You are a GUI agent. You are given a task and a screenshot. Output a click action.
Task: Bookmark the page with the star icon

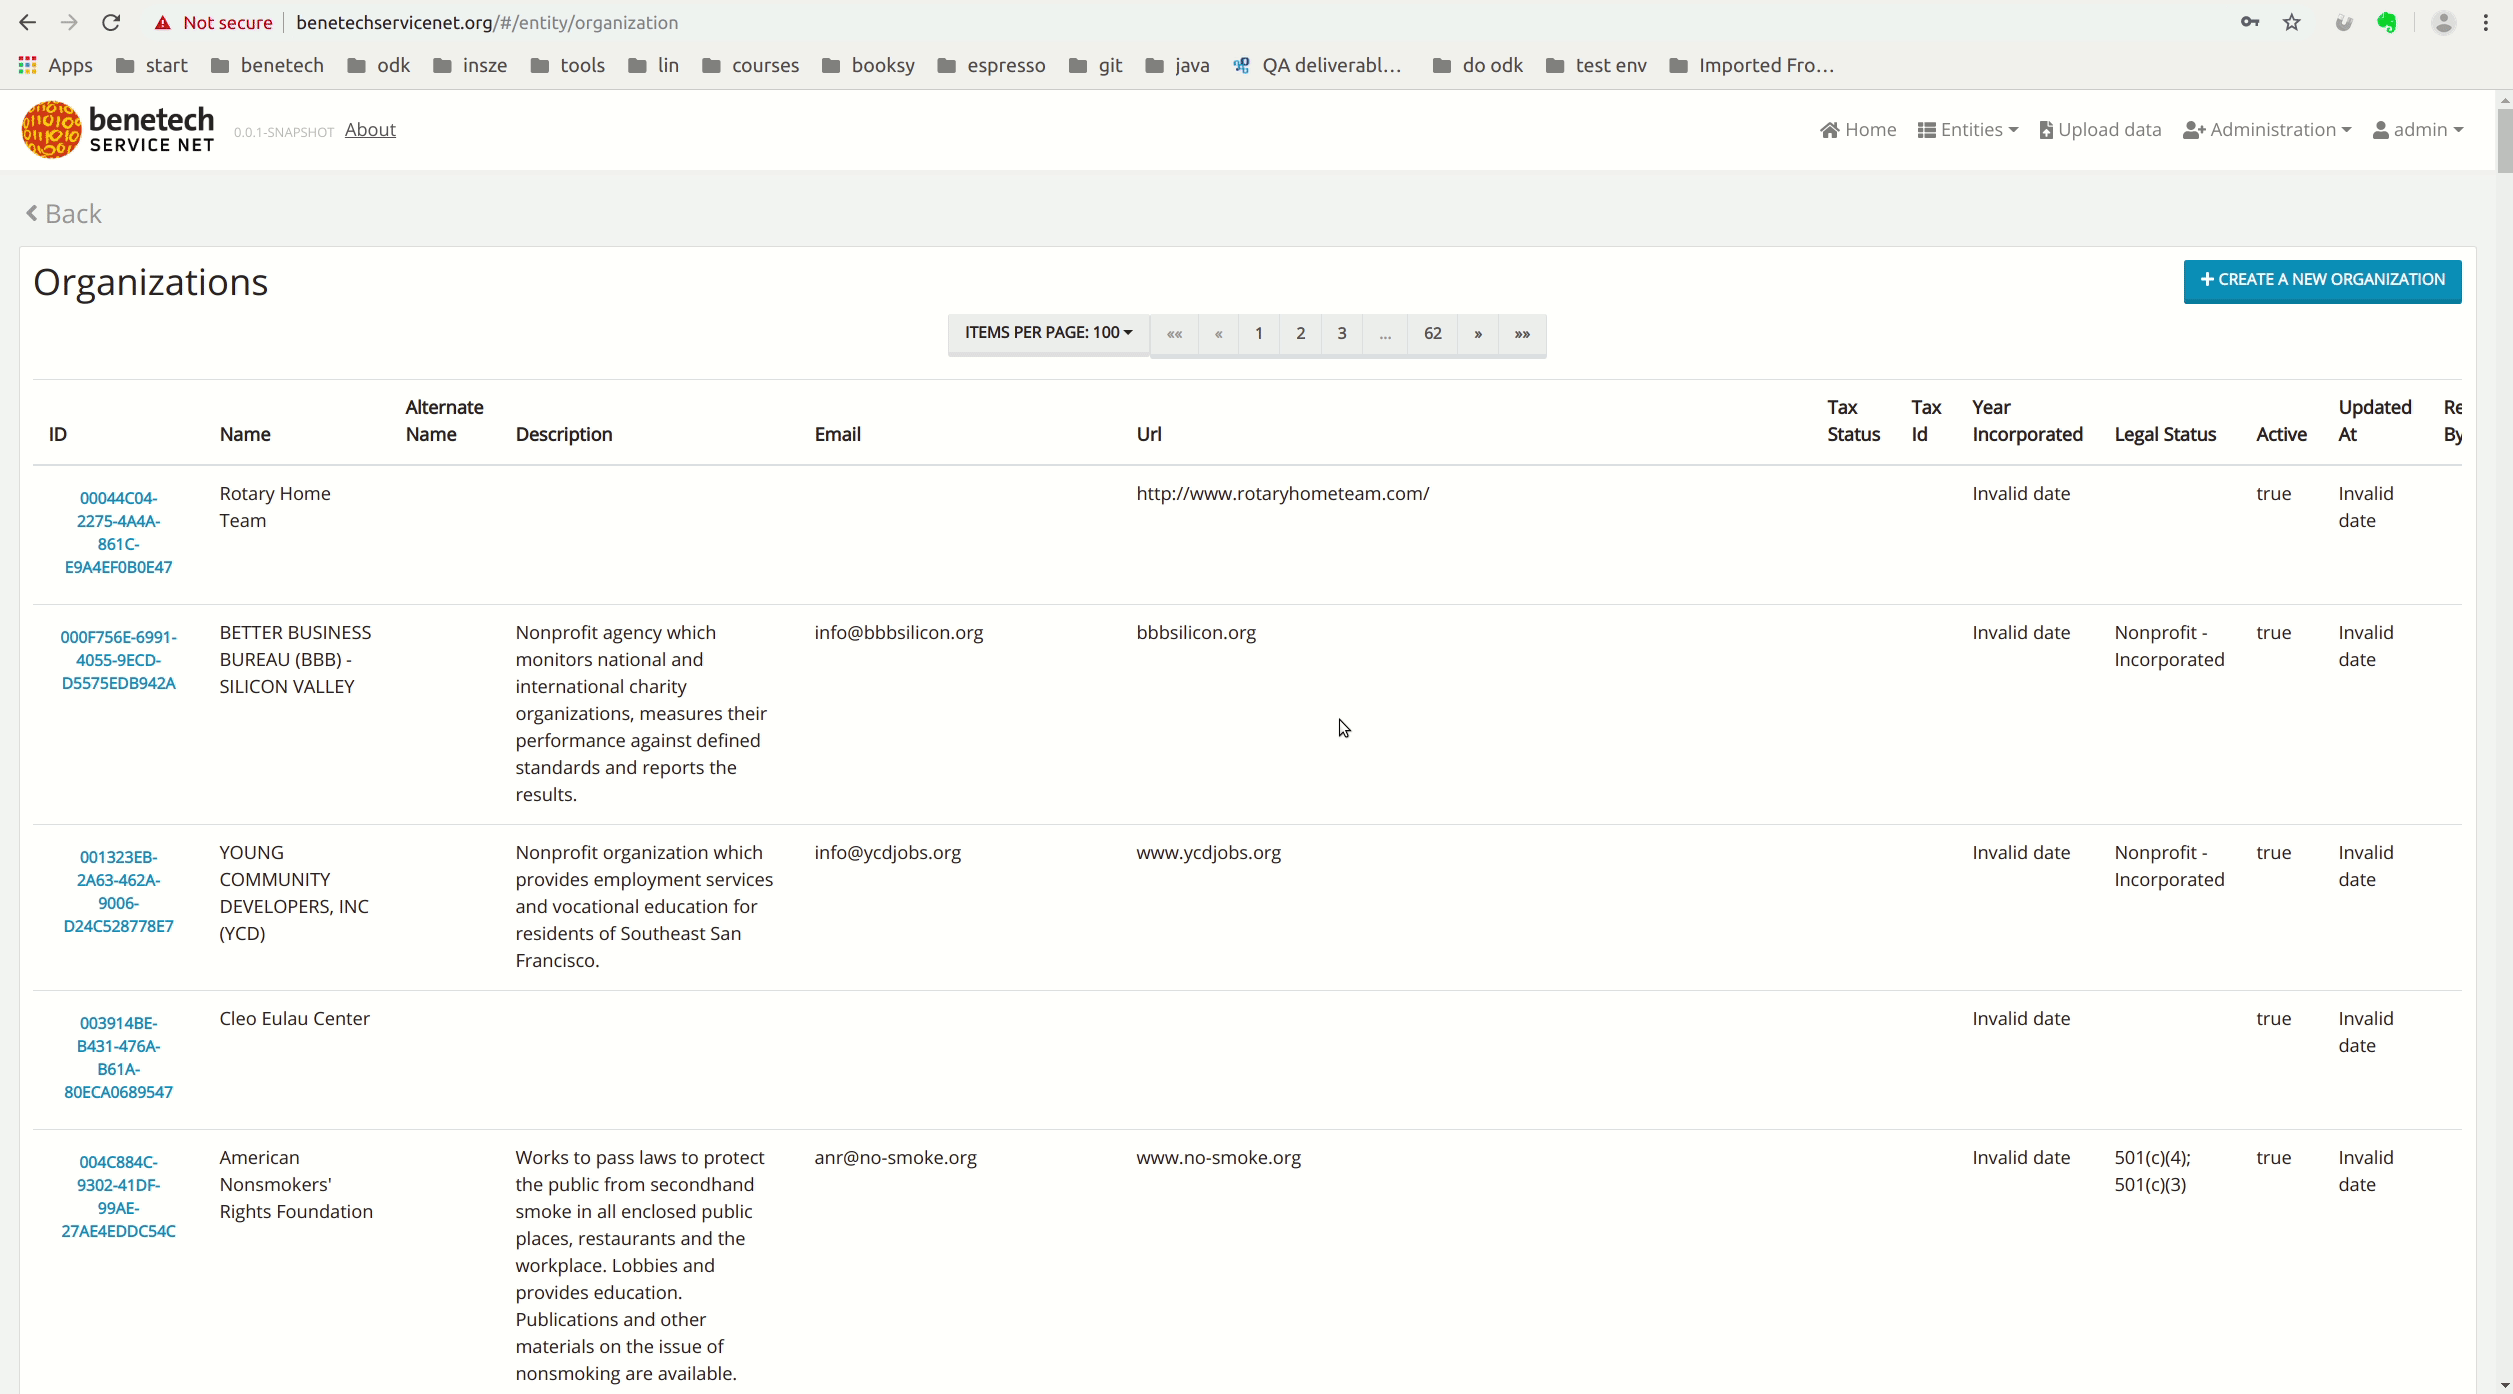[x=2290, y=22]
